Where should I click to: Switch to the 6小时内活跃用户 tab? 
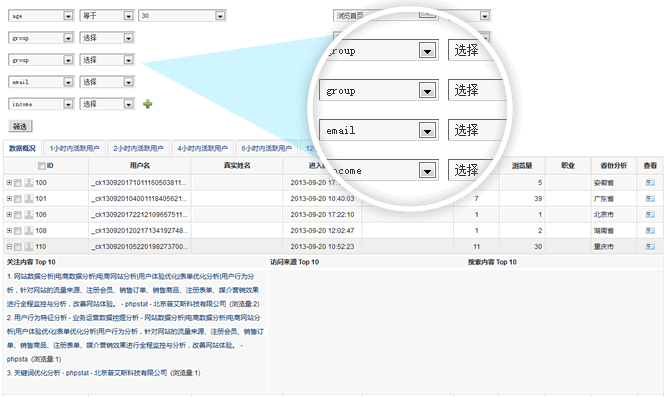pos(266,148)
